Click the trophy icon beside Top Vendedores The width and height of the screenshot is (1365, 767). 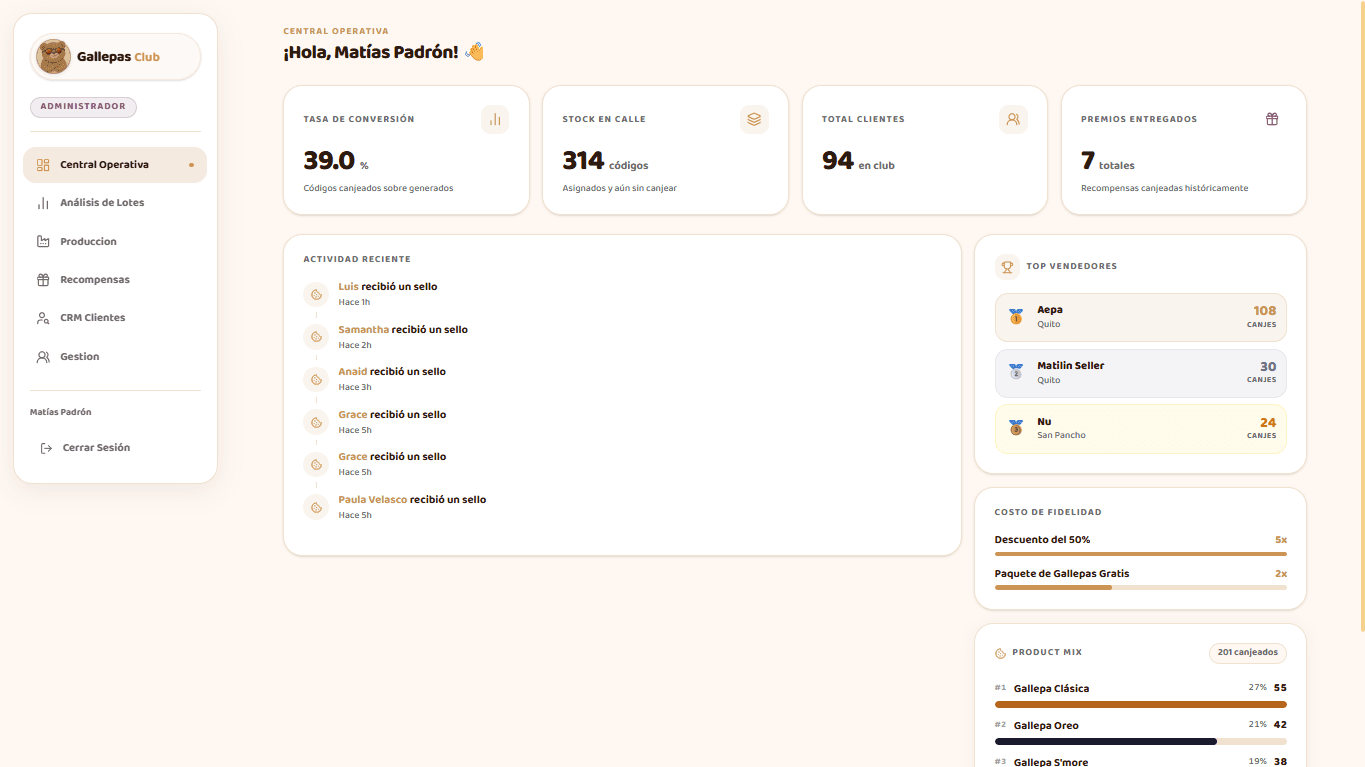tap(1007, 267)
